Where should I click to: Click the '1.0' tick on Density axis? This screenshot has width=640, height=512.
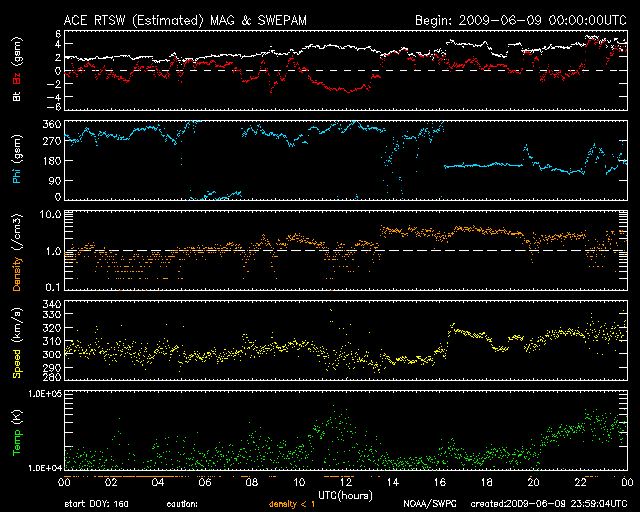53,251
